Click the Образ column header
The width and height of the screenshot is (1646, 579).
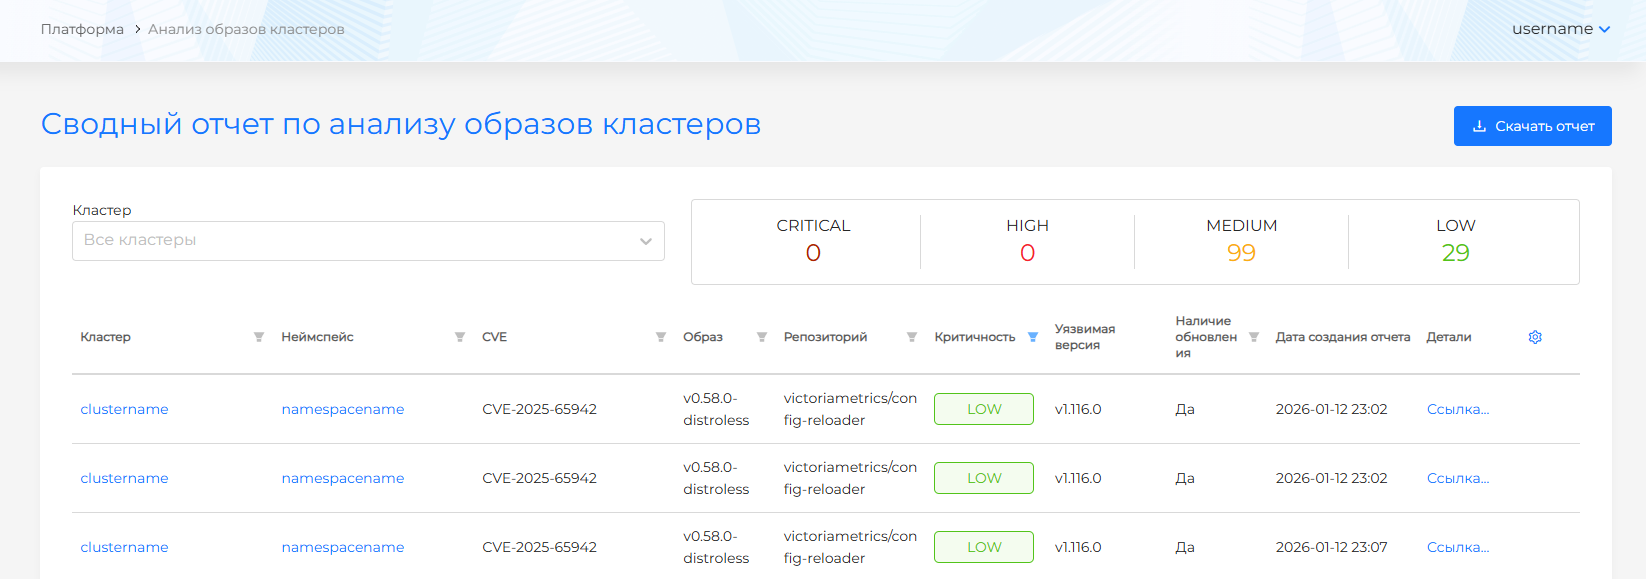[x=703, y=337]
